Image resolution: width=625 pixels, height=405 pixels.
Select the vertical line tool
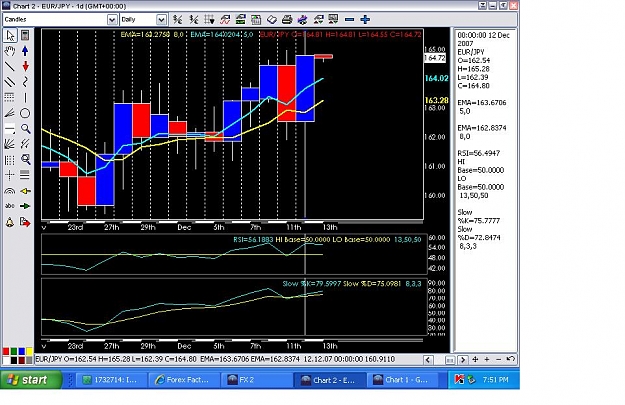25,98
